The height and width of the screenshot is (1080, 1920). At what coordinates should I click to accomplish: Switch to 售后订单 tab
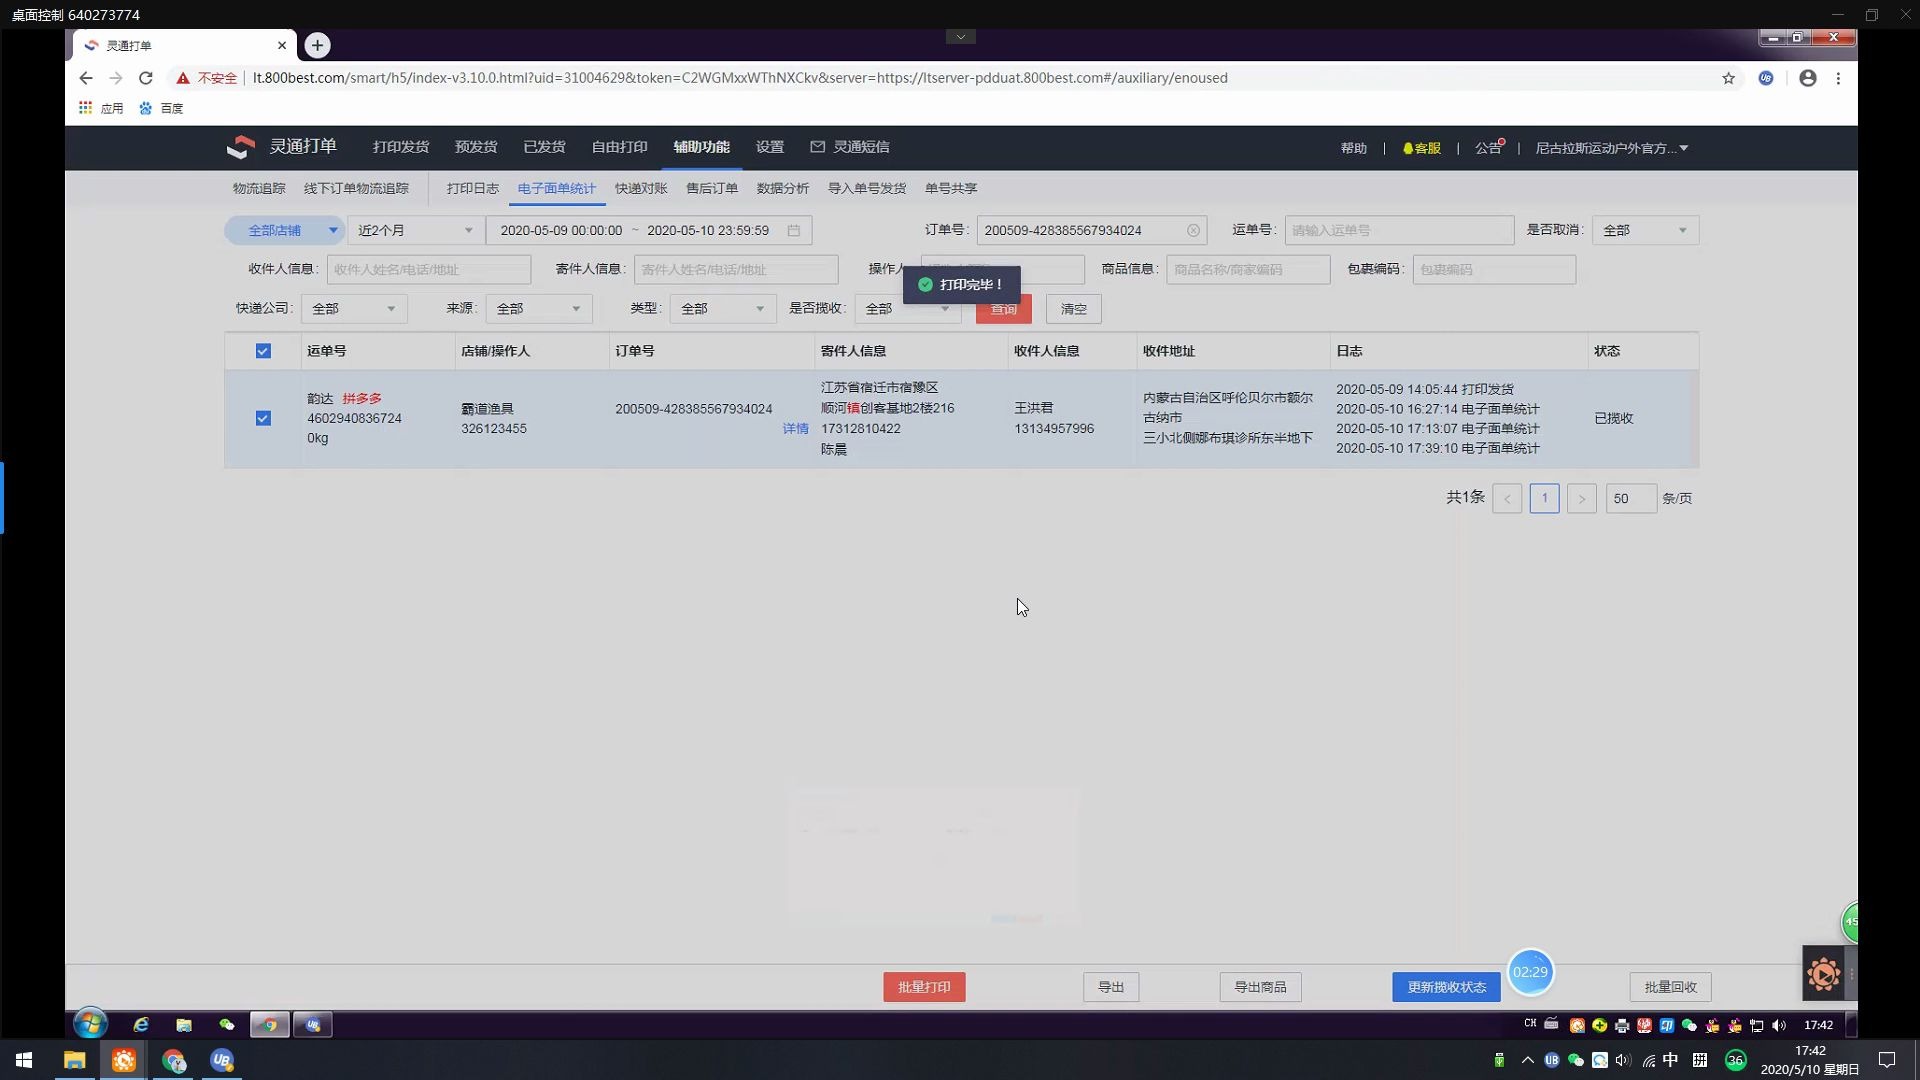tap(712, 188)
